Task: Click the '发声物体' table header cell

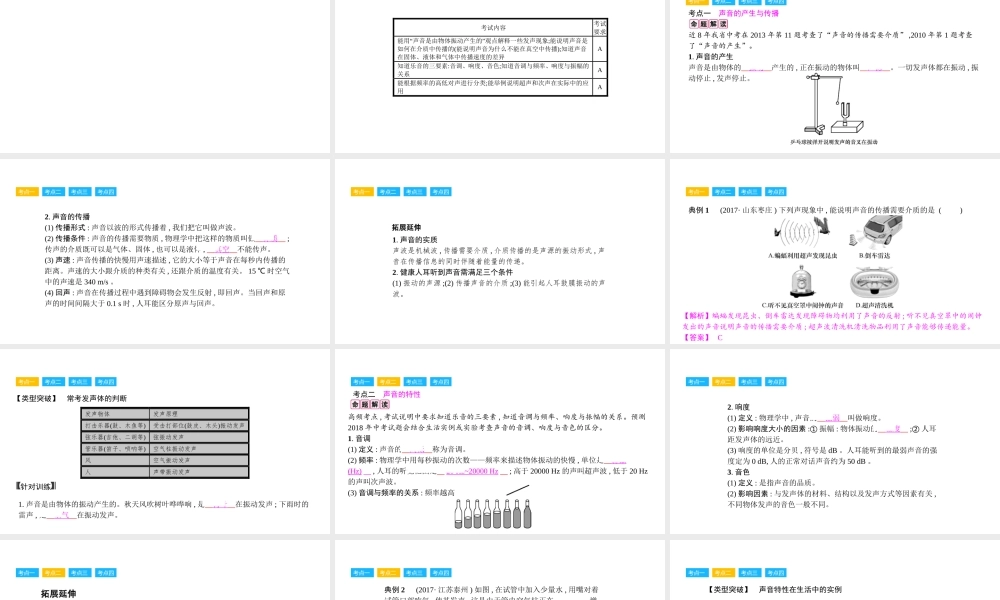Action: tap(115, 414)
